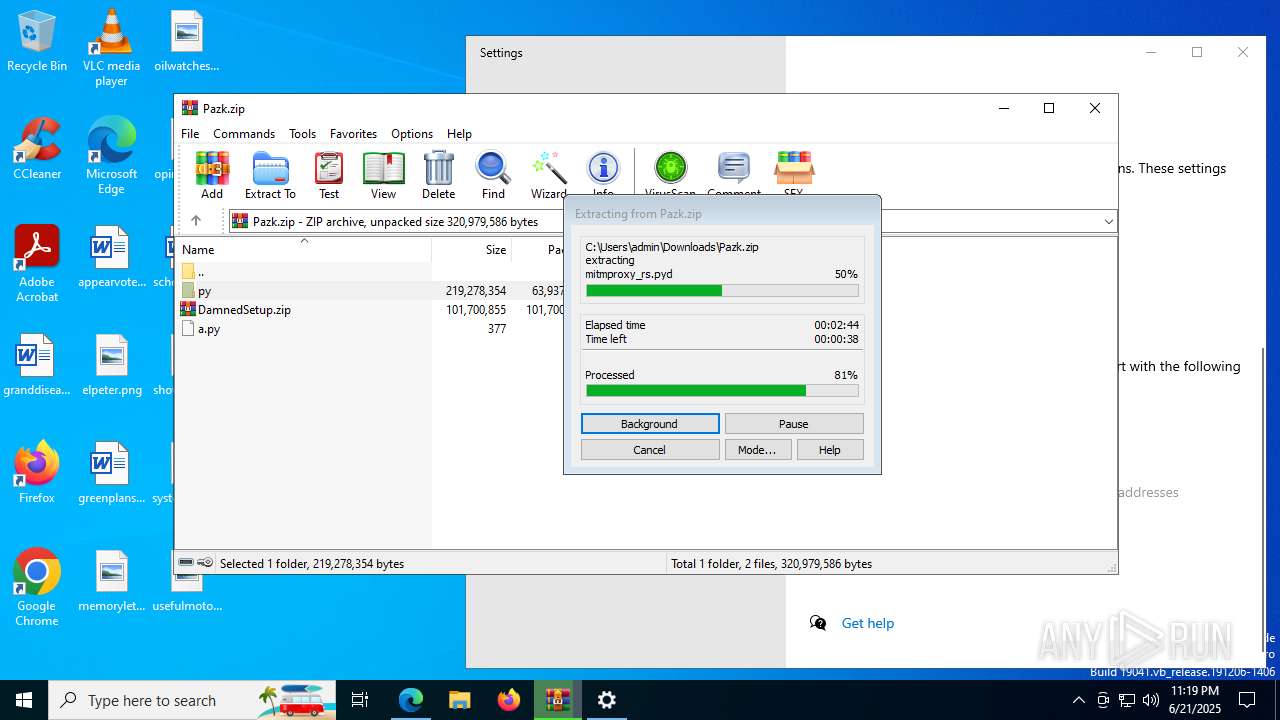Viewport: 1280px width, 720px height.
Task: Open greenplans Word document on desktop
Action: pos(111,473)
